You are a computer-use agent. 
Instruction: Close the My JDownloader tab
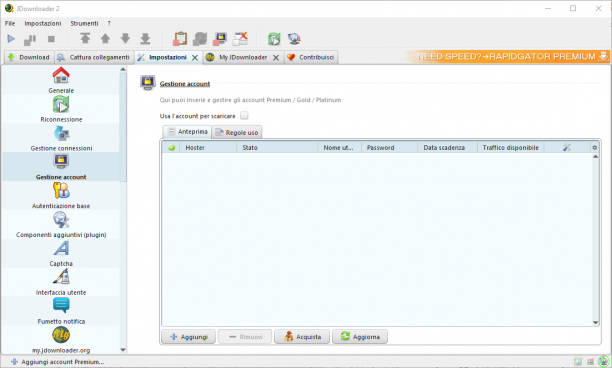point(276,58)
